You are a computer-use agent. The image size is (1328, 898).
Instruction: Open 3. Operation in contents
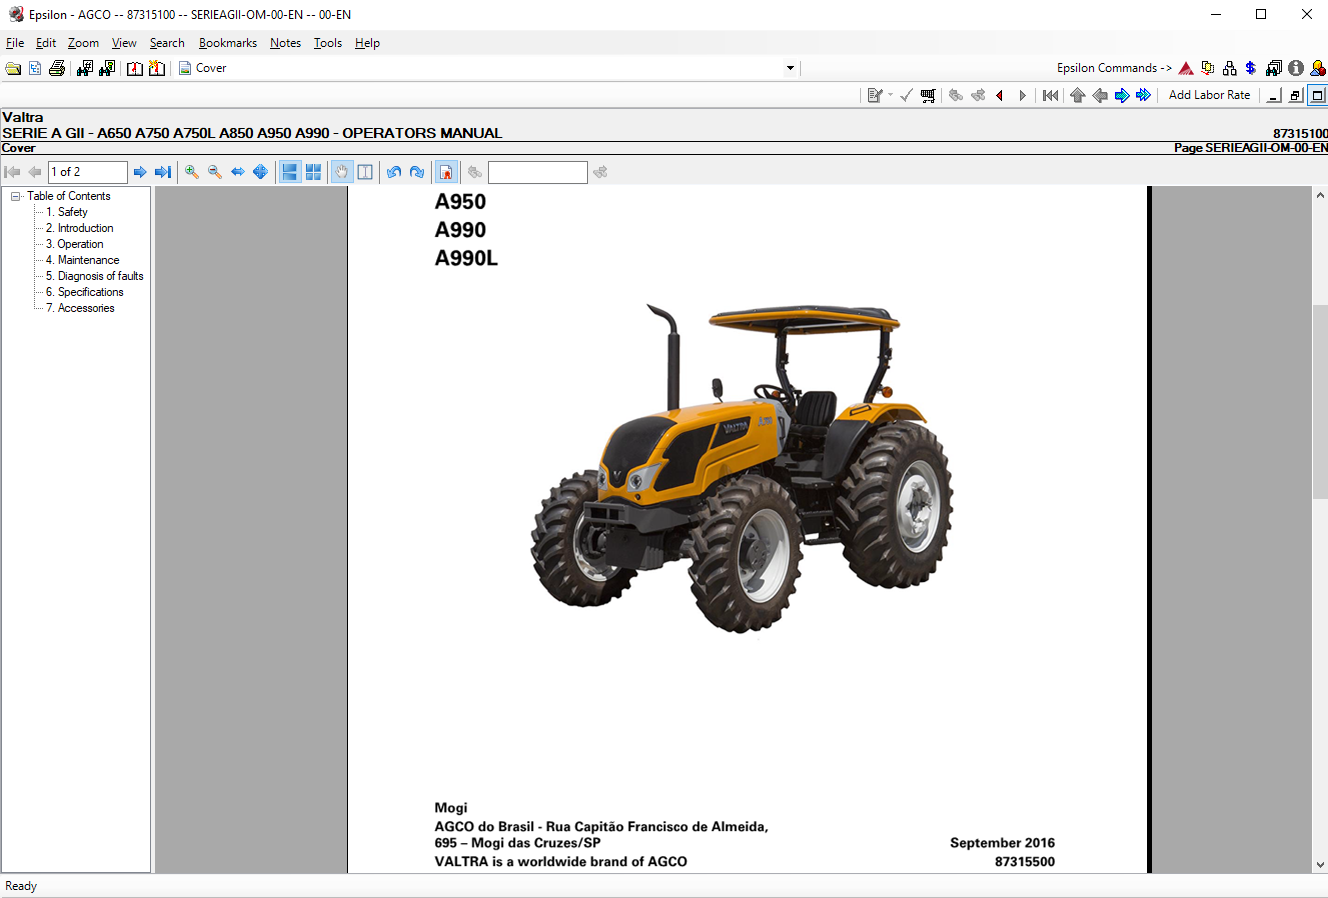(x=75, y=244)
